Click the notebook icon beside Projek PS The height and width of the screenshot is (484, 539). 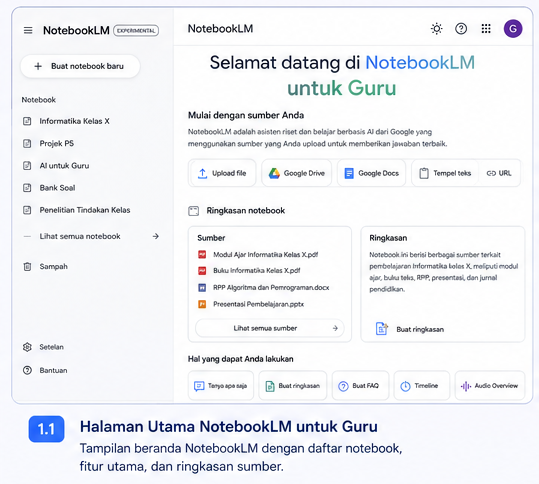[27, 143]
